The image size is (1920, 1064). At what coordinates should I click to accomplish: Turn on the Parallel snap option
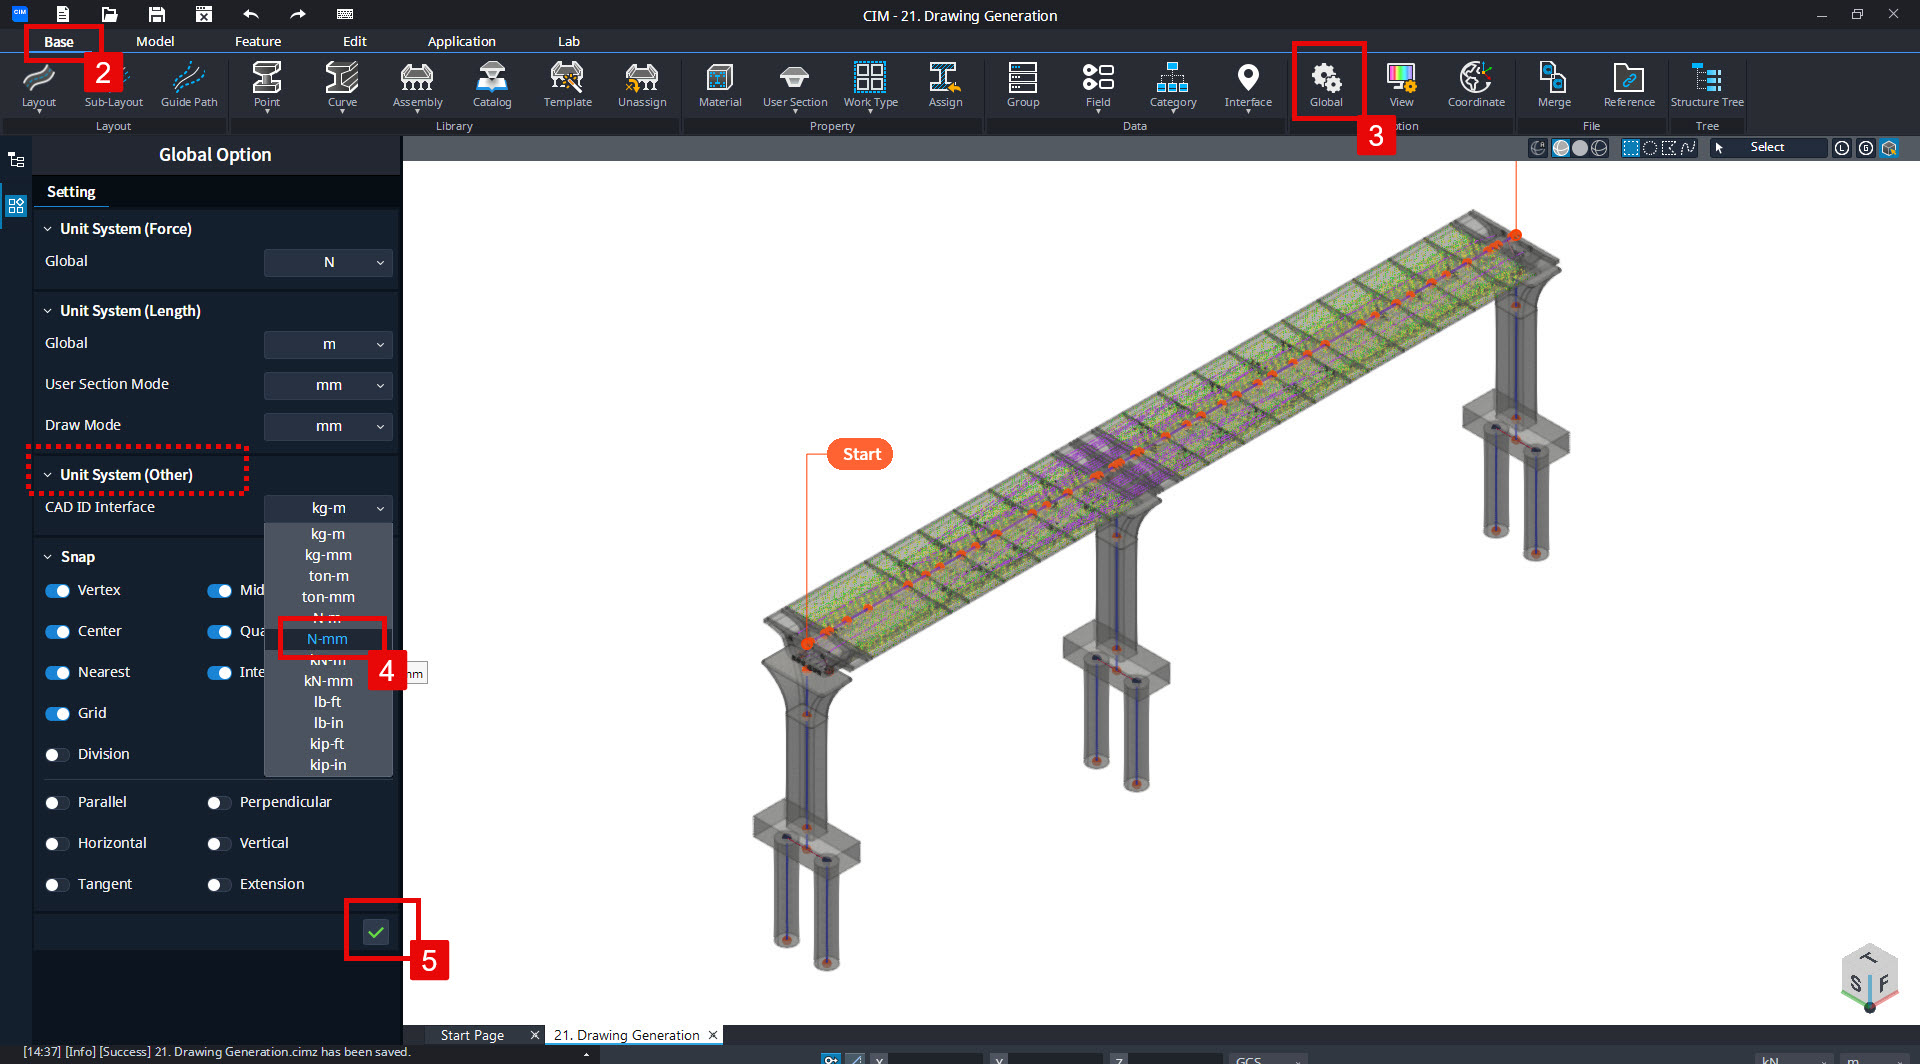pos(57,802)
